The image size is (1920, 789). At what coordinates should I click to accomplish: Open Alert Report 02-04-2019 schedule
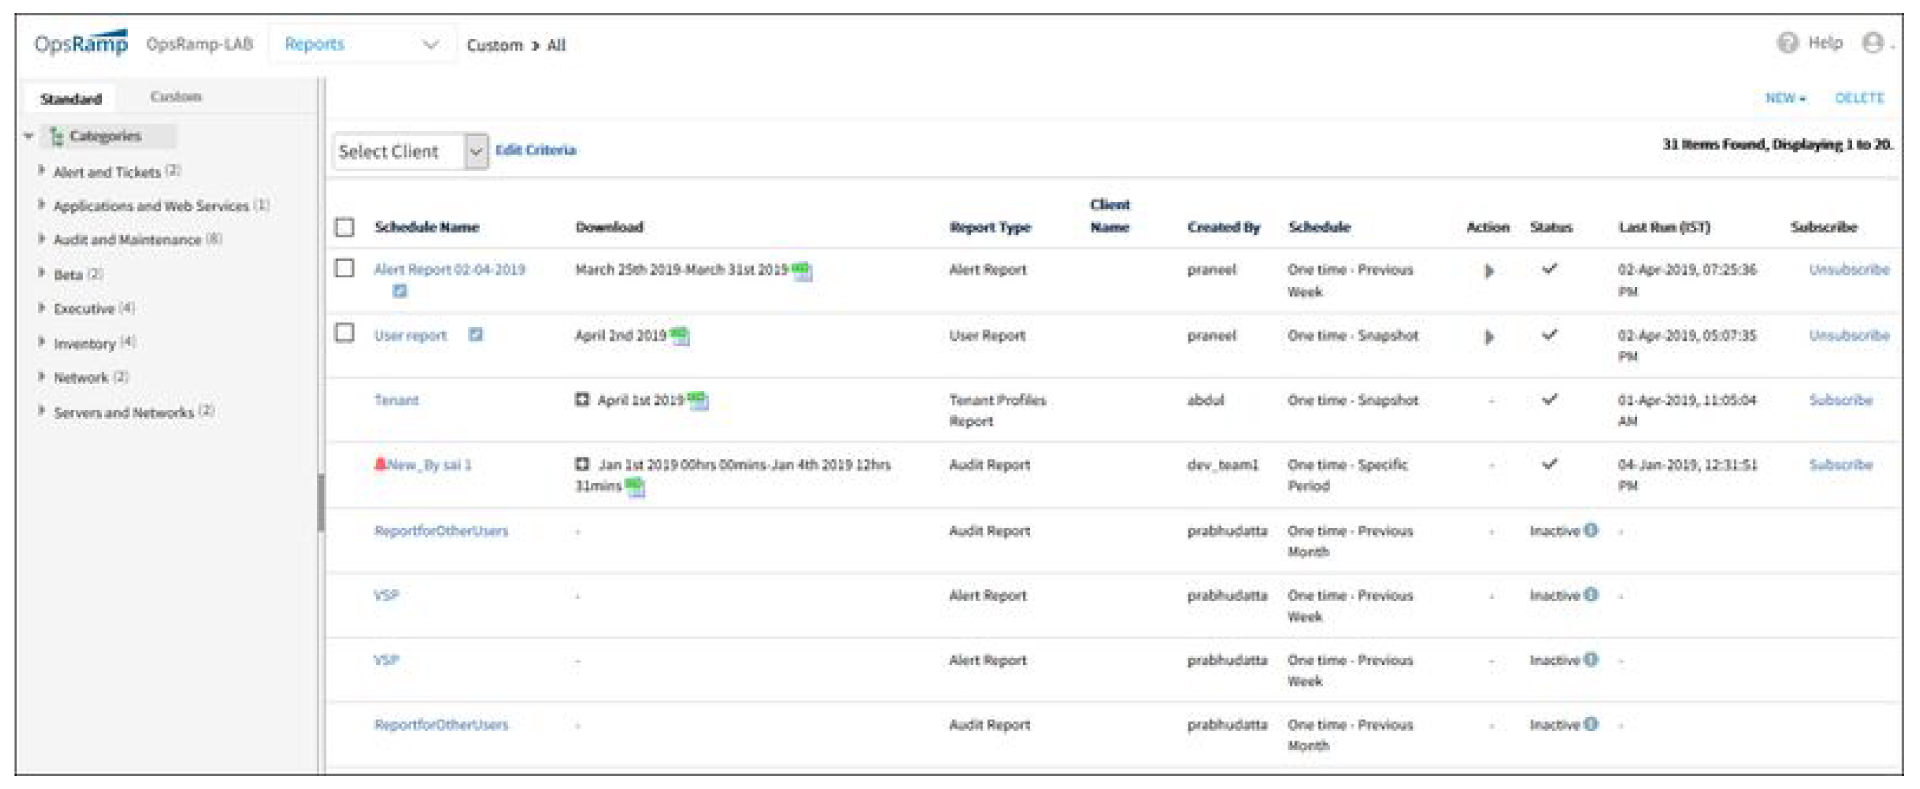click(x=450, y=270)
